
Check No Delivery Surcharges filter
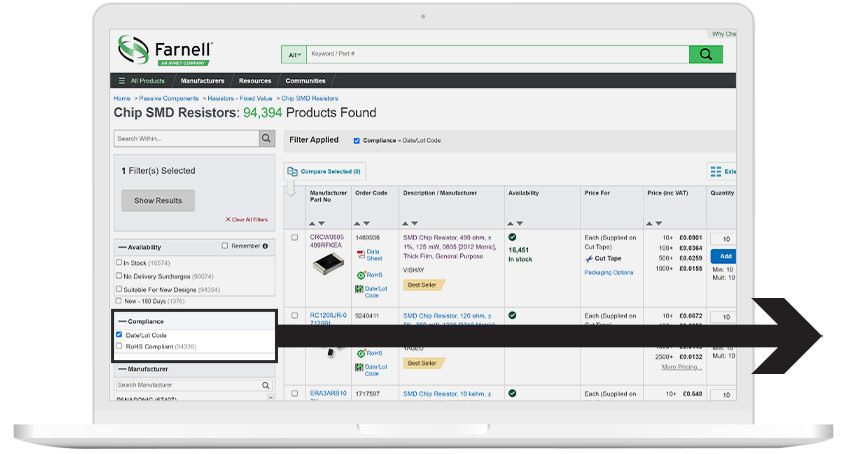pos(119,276)
